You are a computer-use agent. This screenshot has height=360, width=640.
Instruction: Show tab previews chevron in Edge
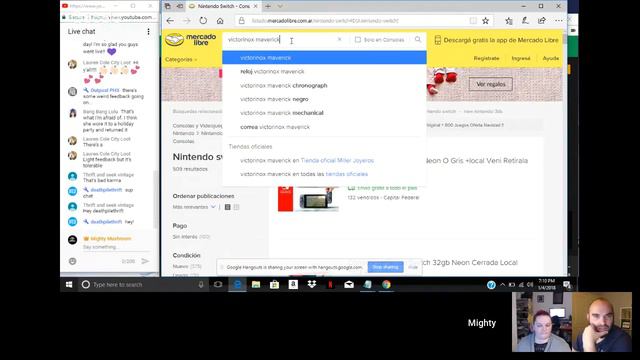pyautogui.click(x=280, y=6)
